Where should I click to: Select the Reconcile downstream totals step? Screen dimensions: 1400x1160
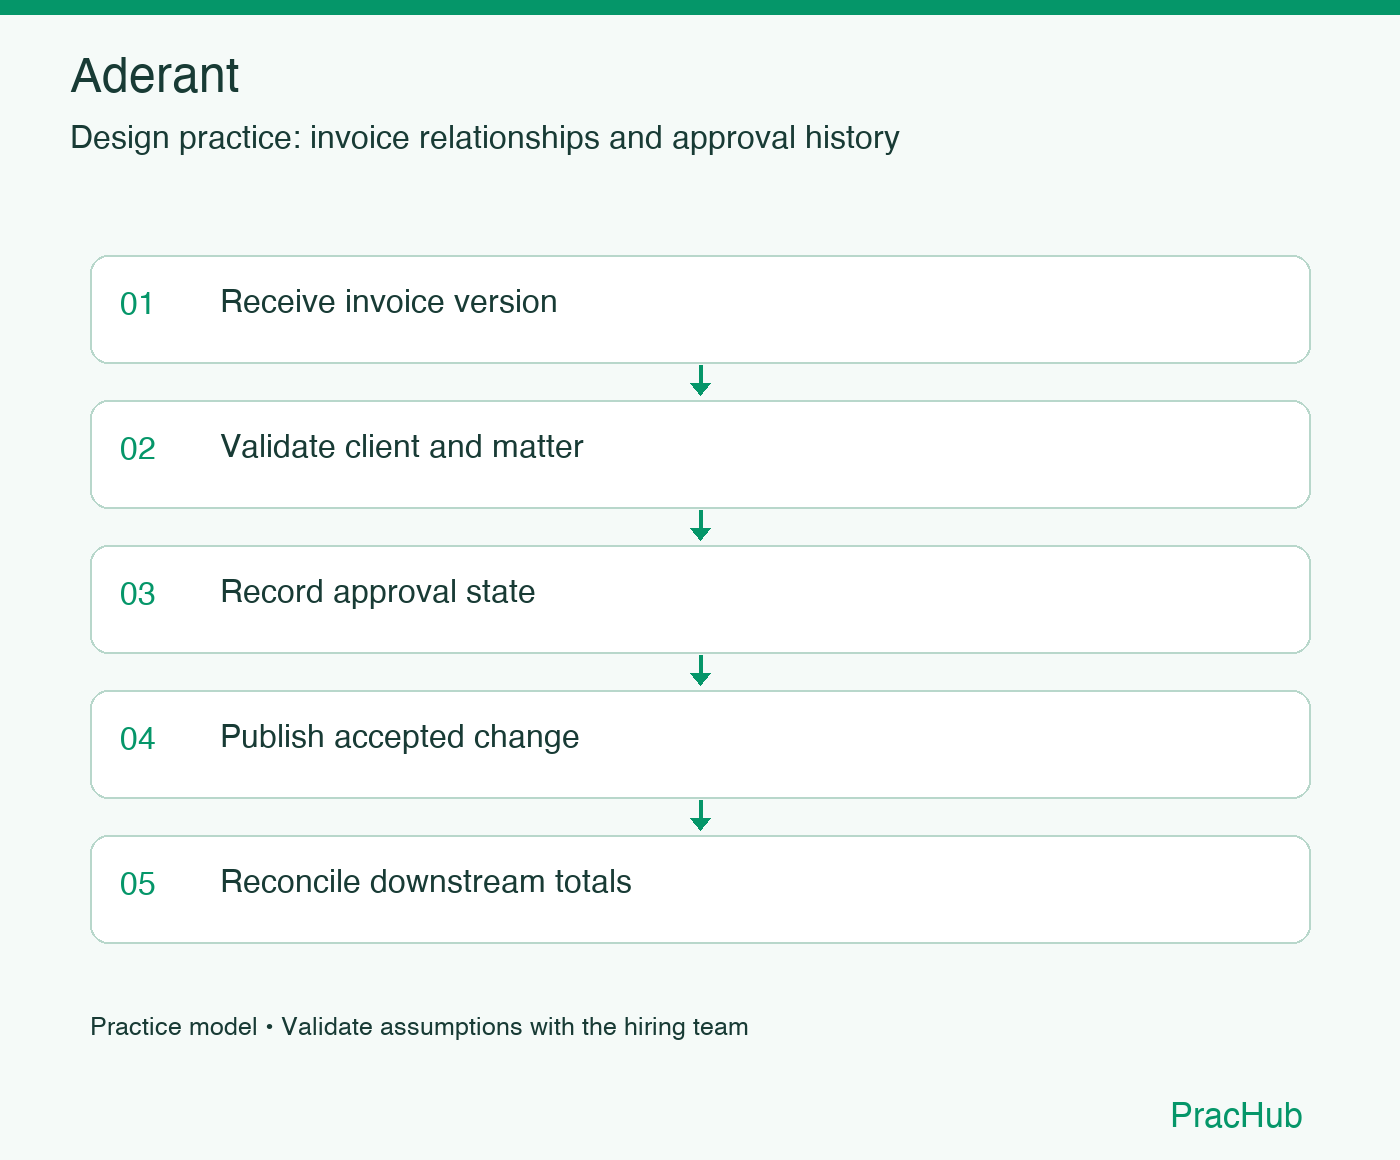point(700,889)
